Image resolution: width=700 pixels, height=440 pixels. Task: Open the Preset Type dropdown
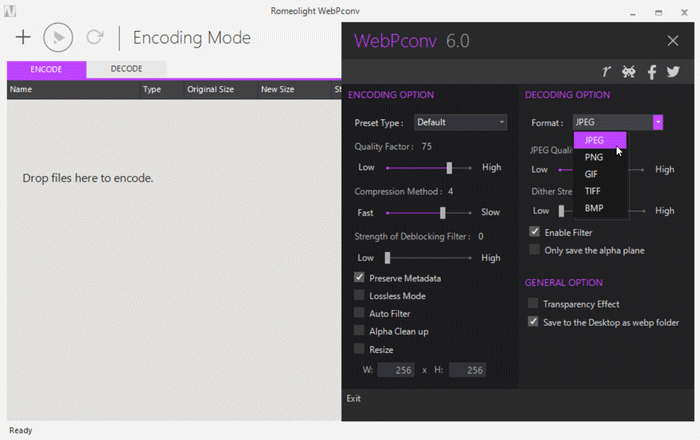[x=461, y=122]
